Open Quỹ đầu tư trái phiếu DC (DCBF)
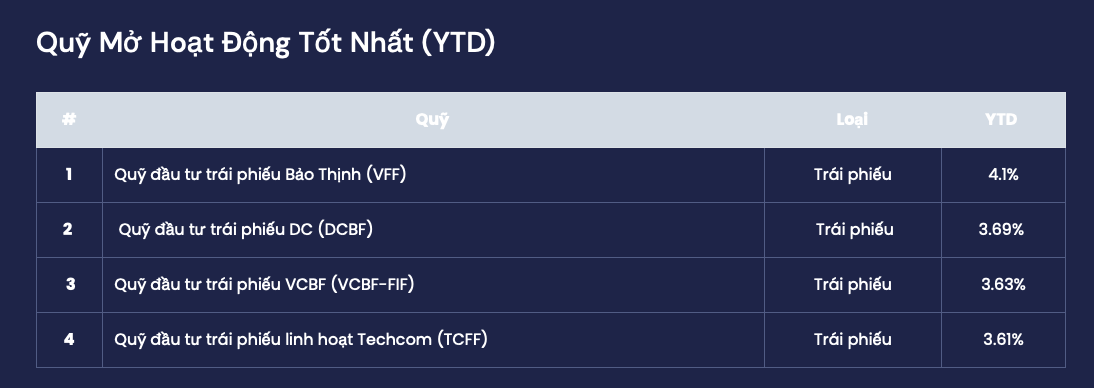1094x388 pixels. point(246,230)
